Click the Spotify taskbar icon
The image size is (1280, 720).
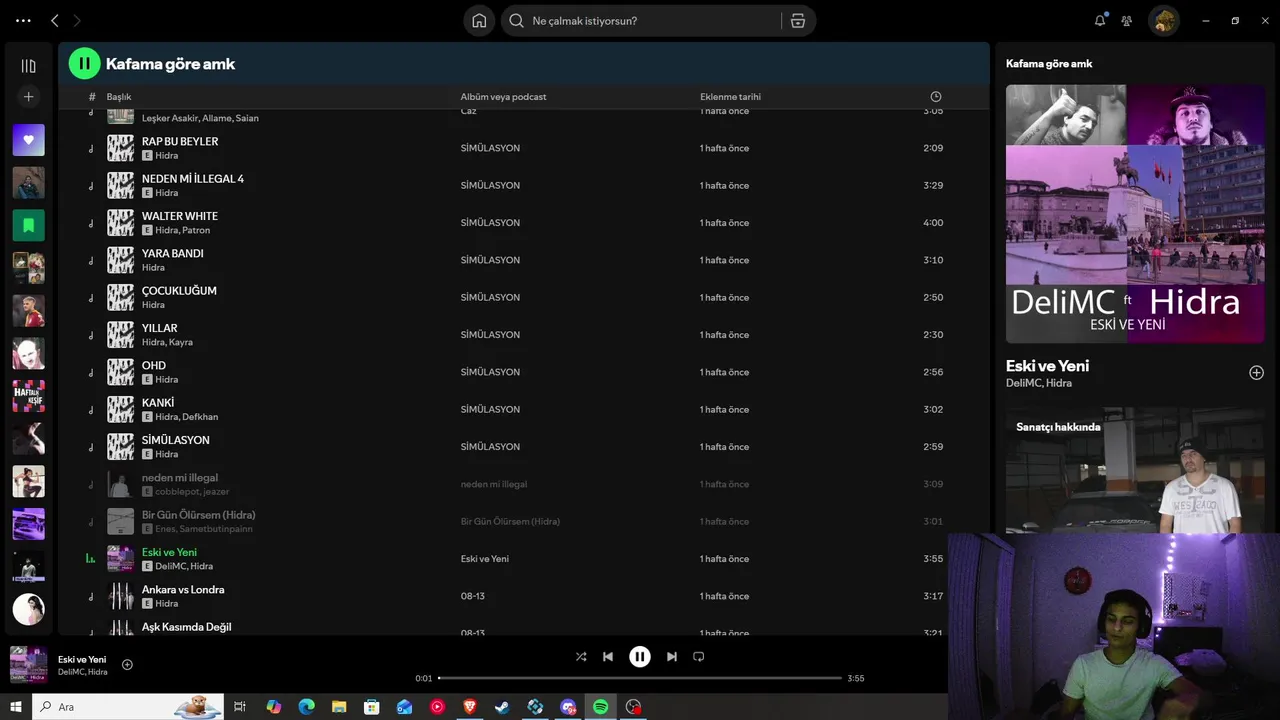click(600, 707)
